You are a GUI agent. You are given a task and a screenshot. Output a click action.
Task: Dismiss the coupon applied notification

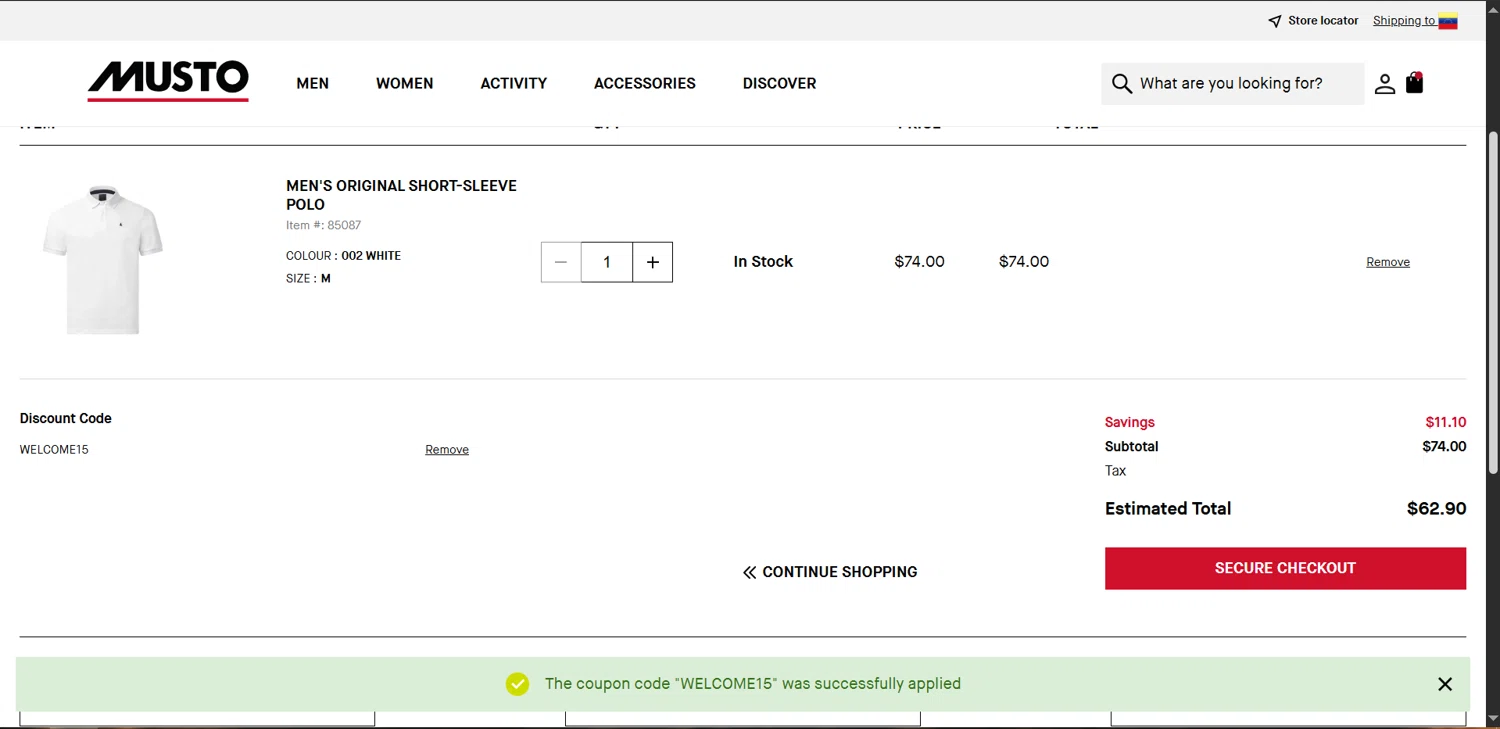1445,684
